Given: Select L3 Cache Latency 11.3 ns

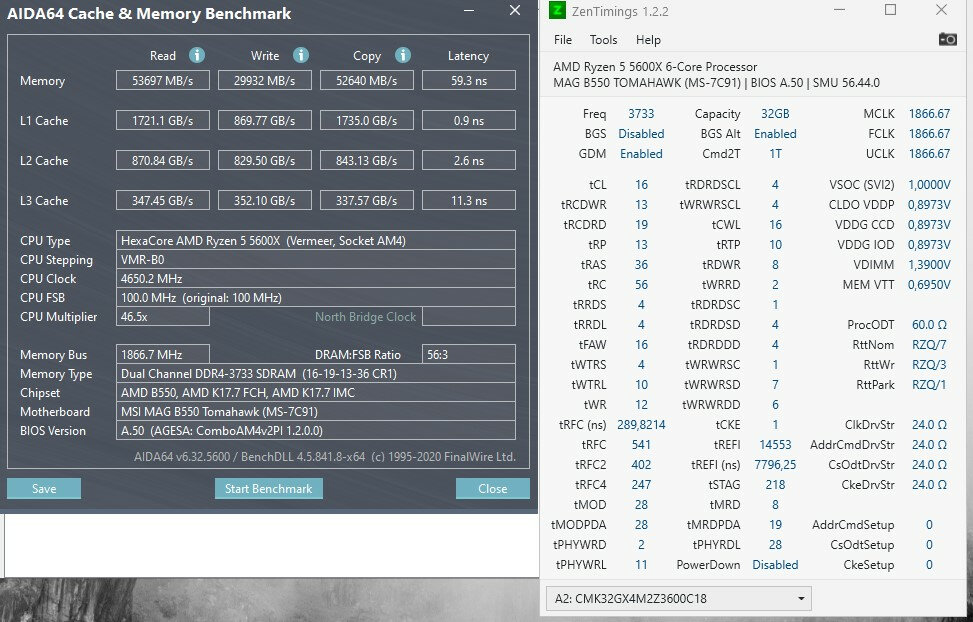Looking at the screenshot, I should point(469,201).
